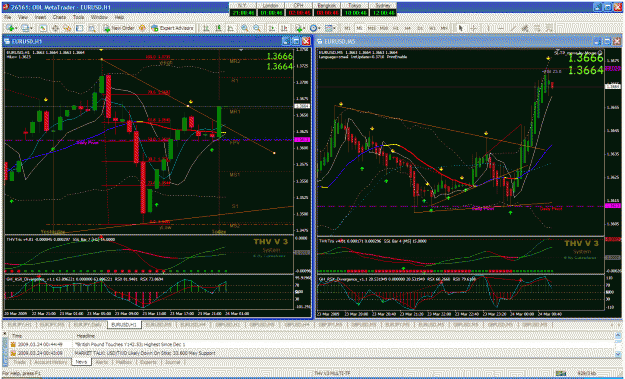Expand the New Chart dropdown arrow
625x379 pixels.
click(16, 28)
